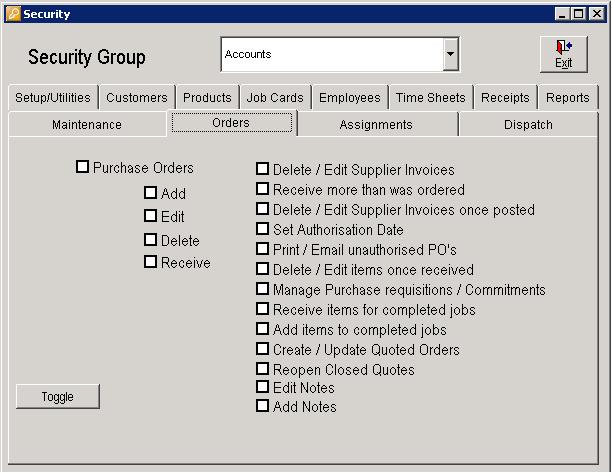
Task: Go to the Maintenance sub-tab
Action: (87, 125)
